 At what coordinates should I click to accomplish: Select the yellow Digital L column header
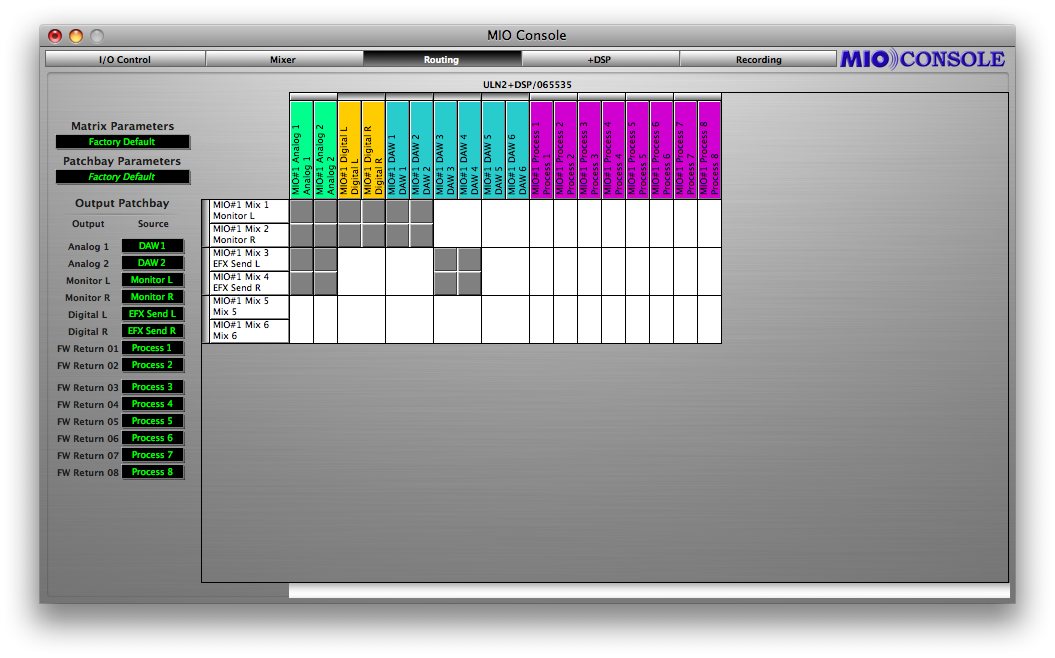(x=349, y=149)
